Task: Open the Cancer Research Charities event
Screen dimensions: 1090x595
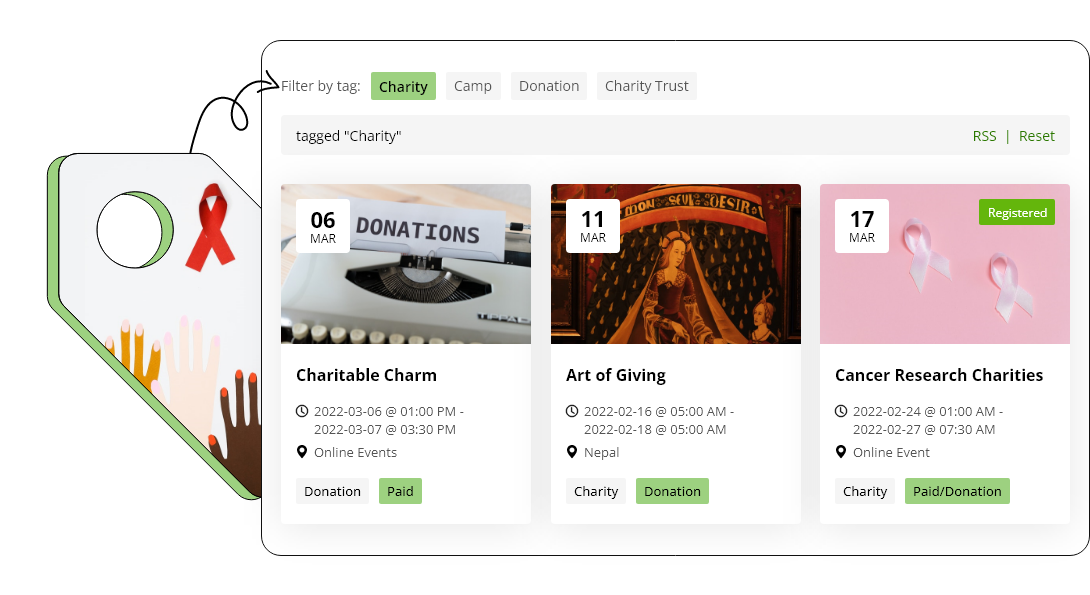Action: coord(938,375)
